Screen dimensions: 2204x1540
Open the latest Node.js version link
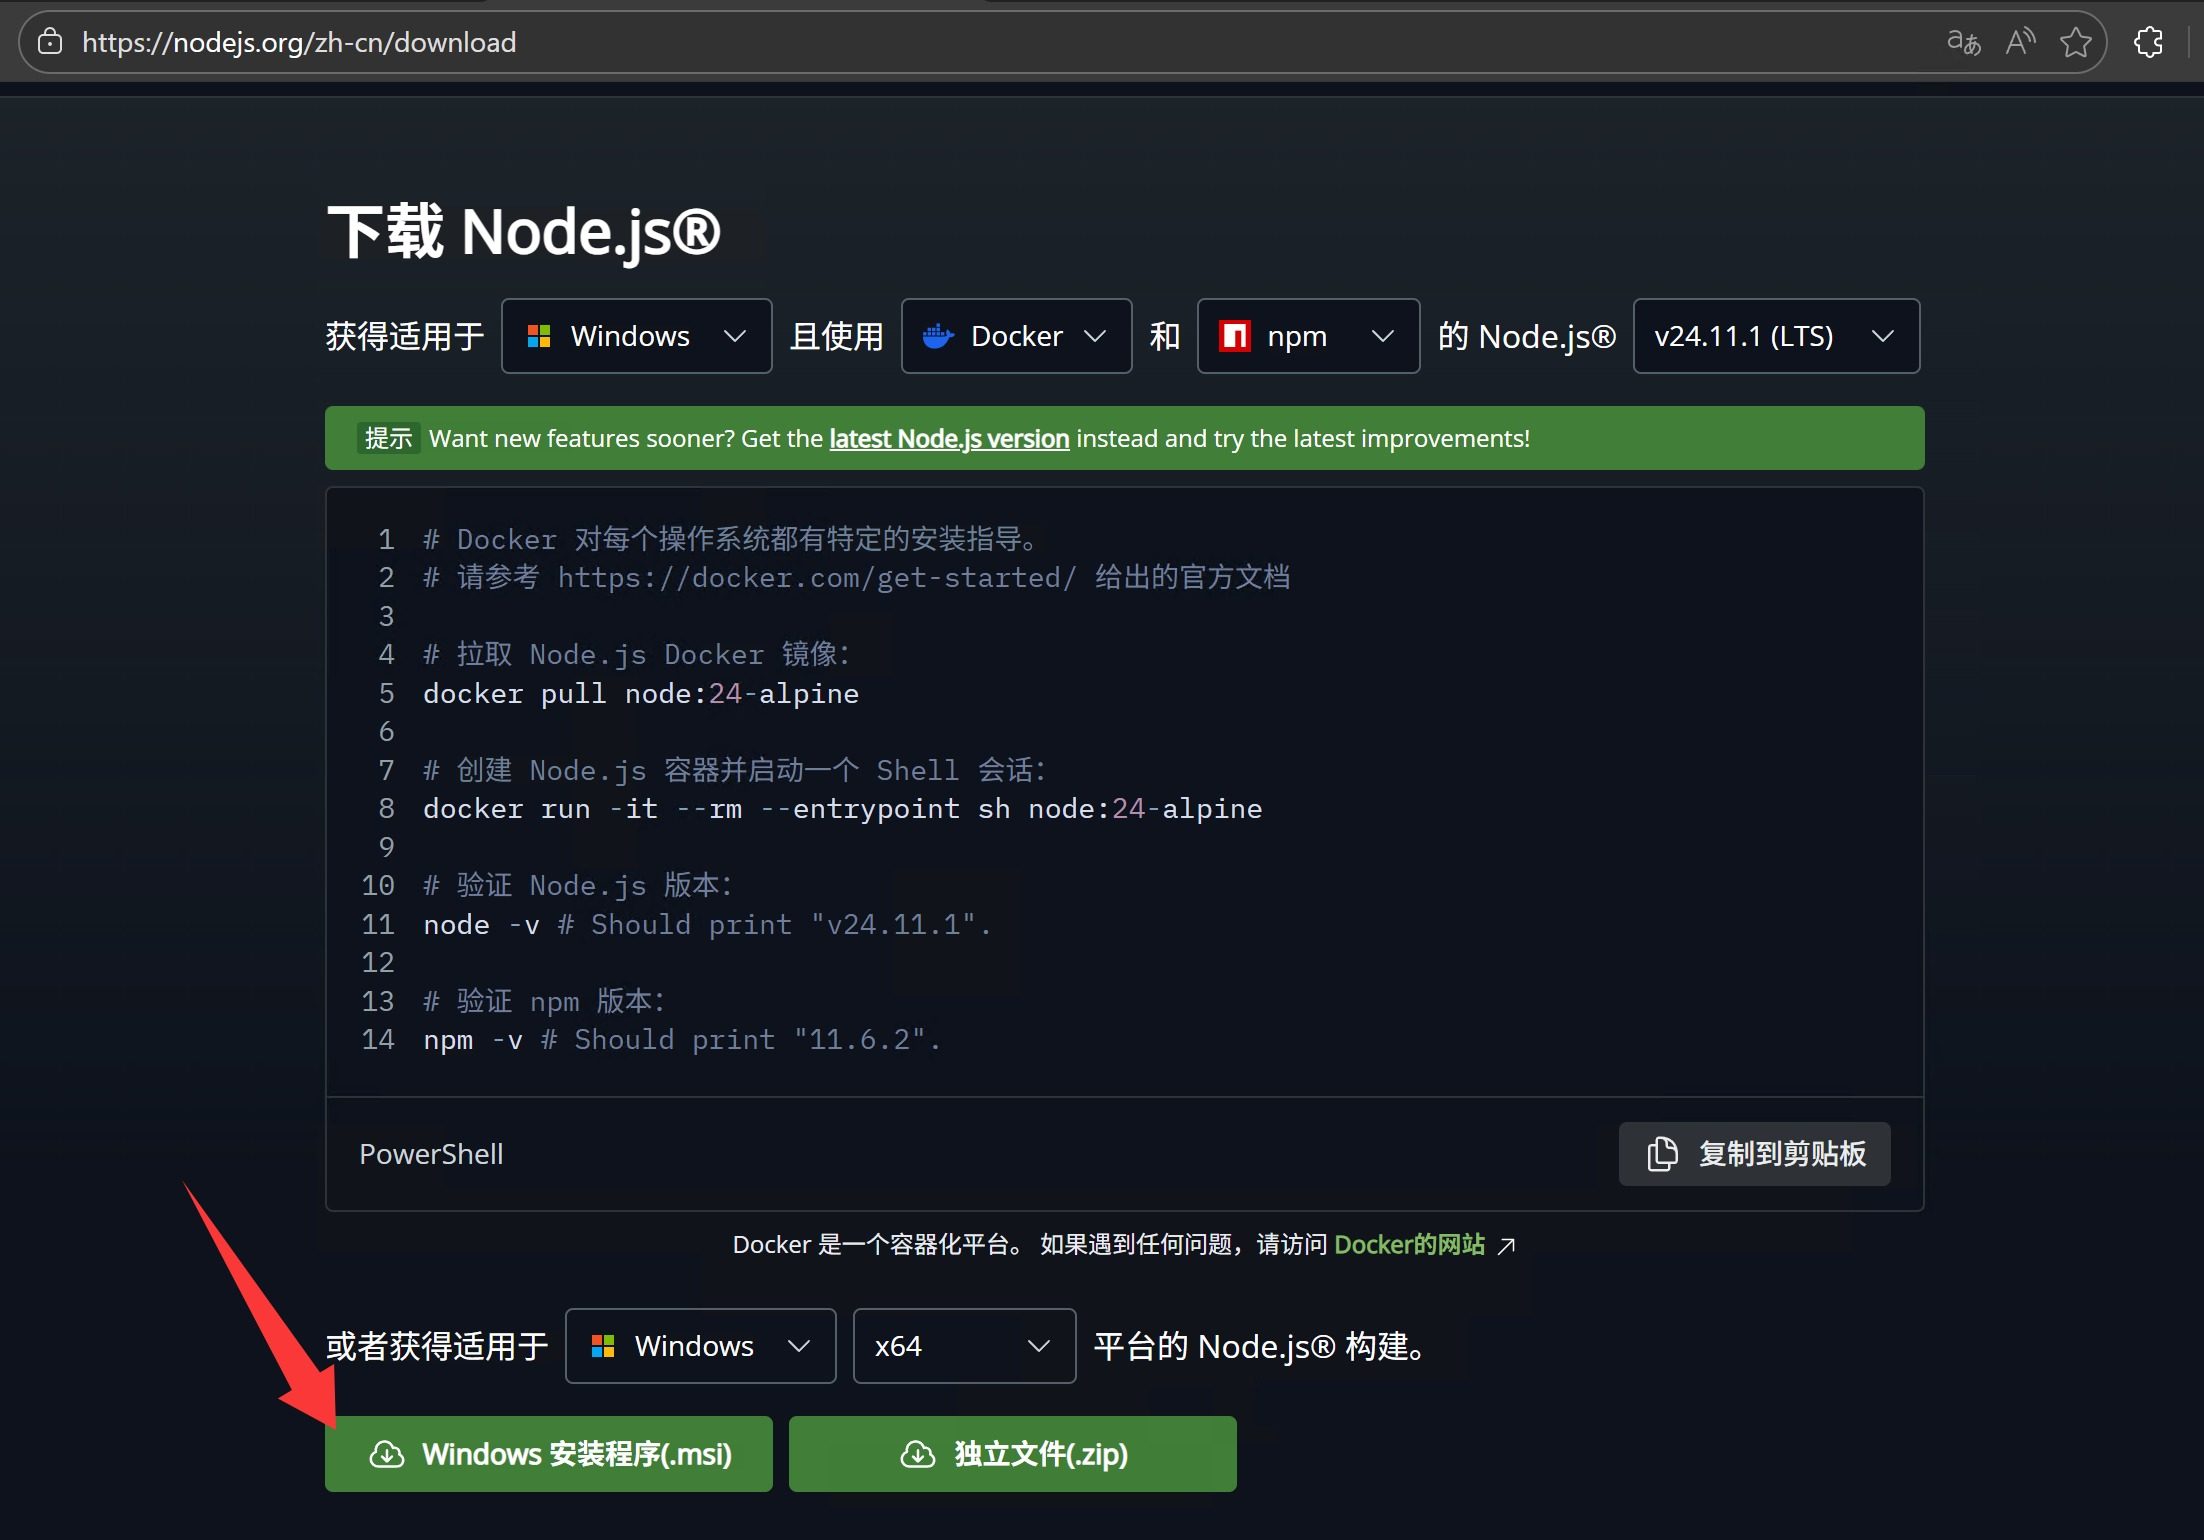pos(949,439)
